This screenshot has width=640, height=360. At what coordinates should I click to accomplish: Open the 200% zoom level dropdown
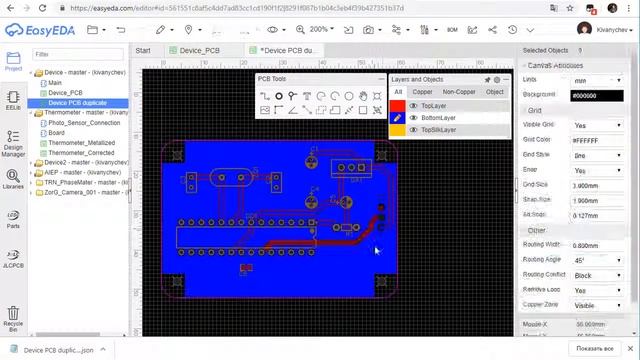coord(322,29)
